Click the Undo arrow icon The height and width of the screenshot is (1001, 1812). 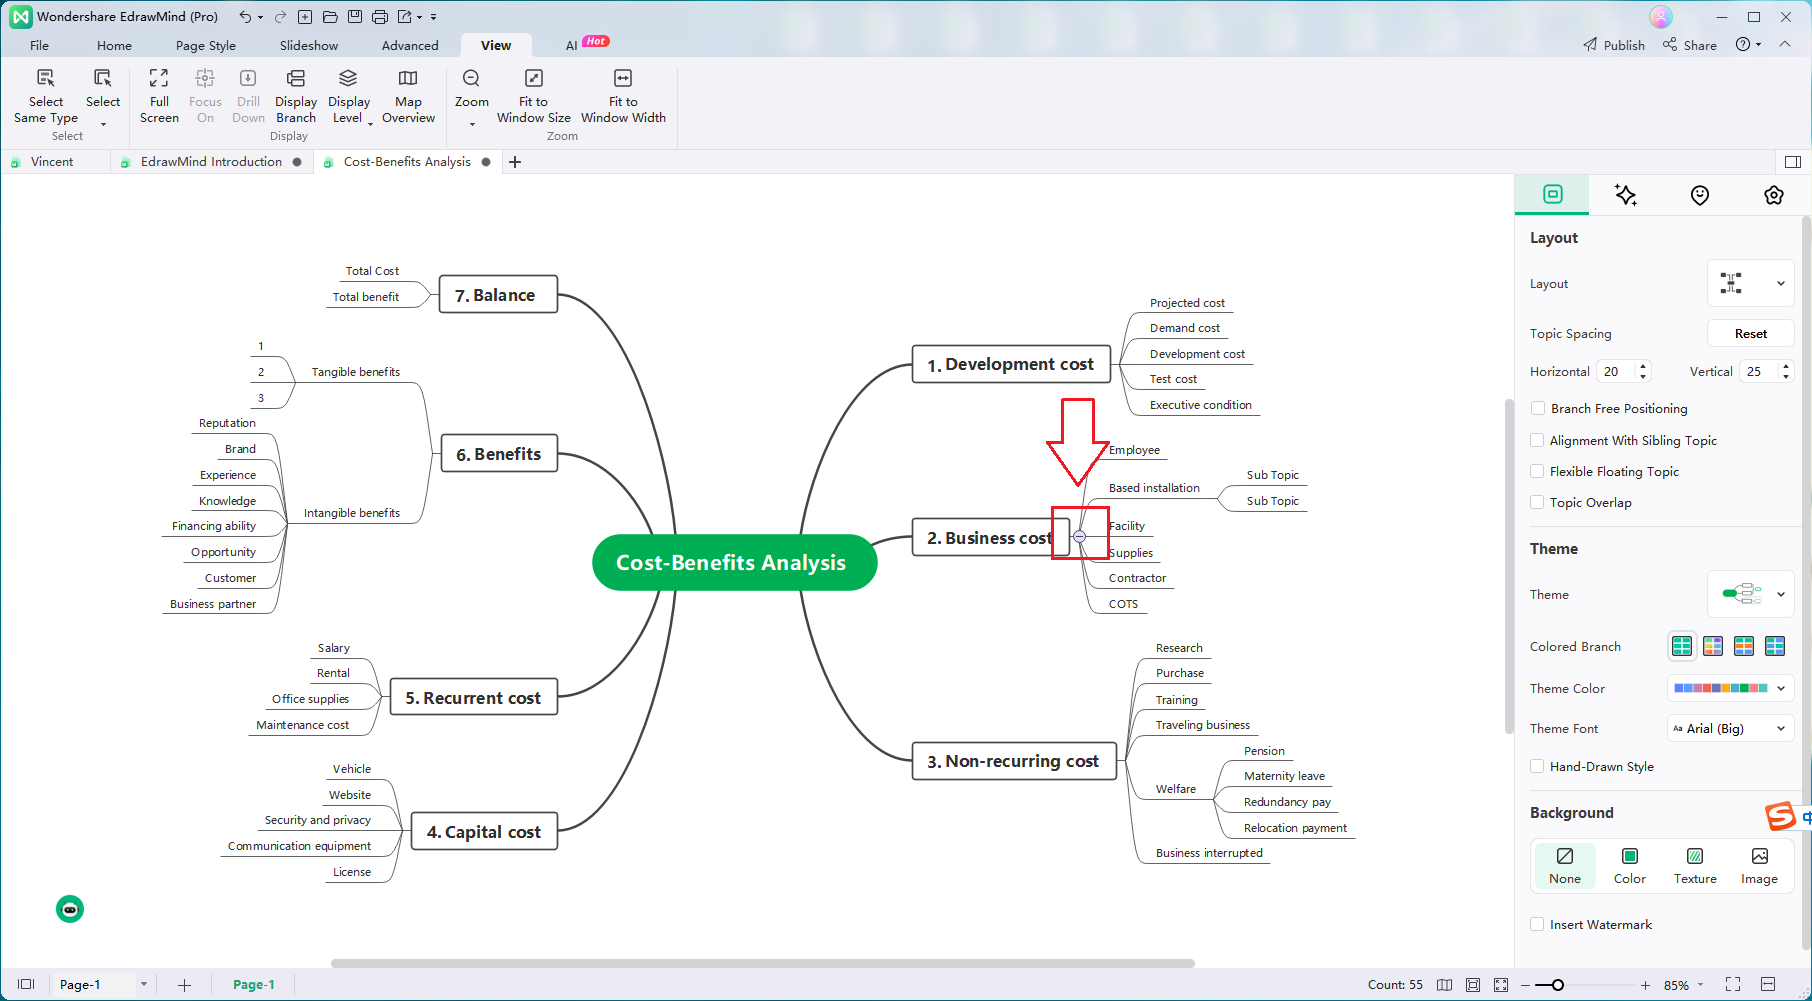click(x=245, y=17)
